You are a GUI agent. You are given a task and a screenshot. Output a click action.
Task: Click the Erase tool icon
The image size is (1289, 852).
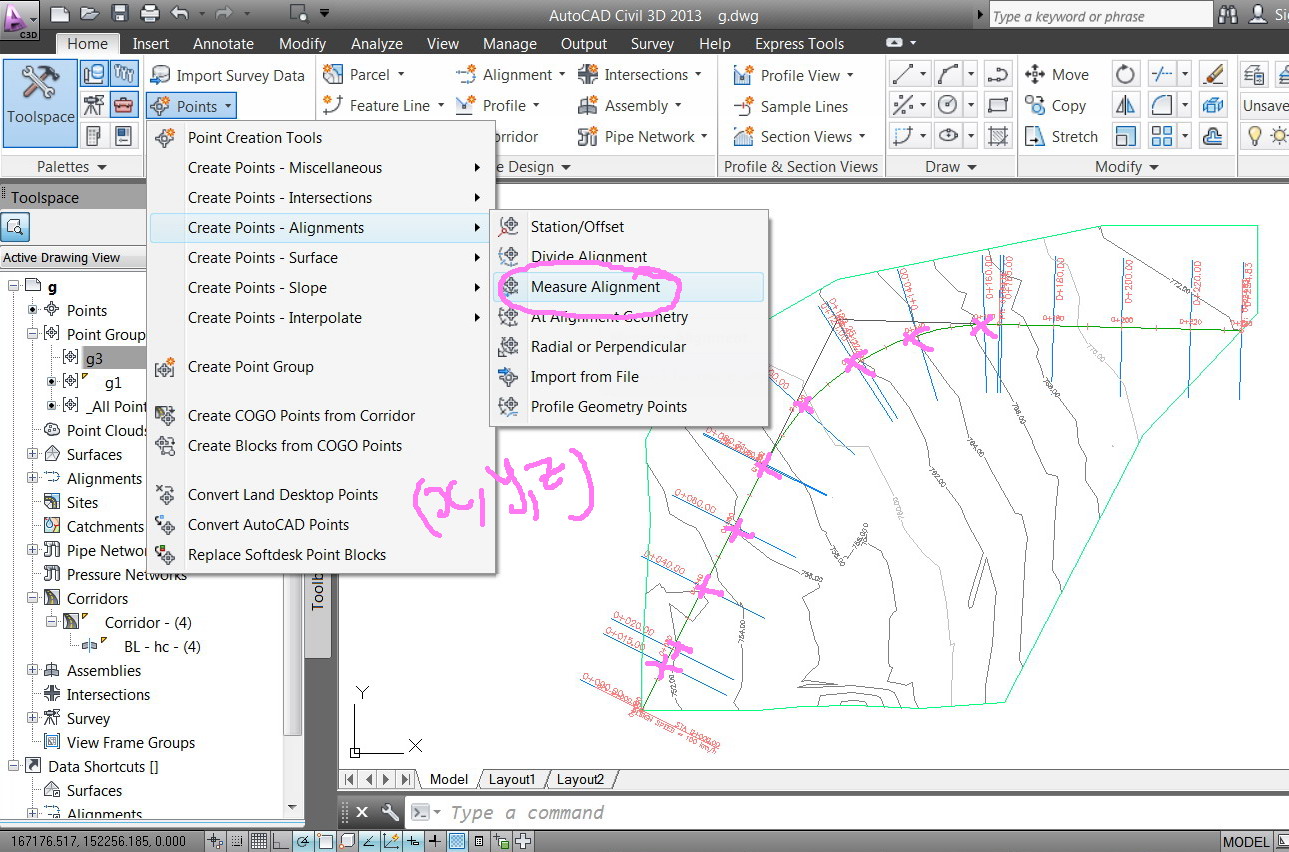1212,75
